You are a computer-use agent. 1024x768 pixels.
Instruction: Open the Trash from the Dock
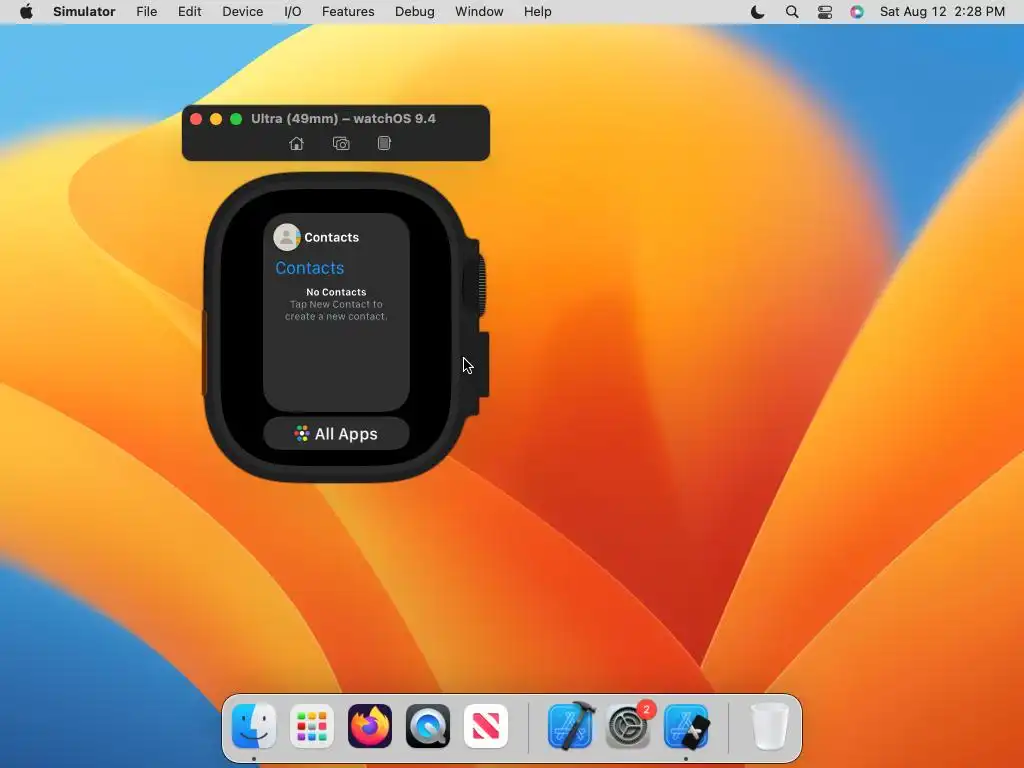[x=770, y=726]
